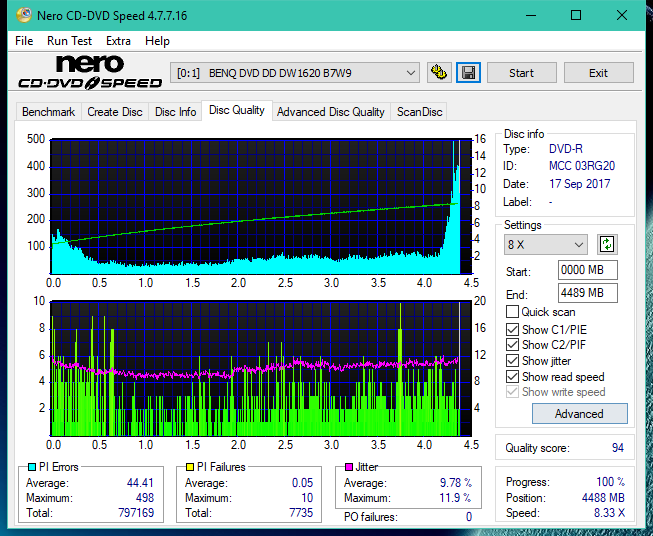The width and height of the screenshot is (653, 536).
Task: Click the disc ID MCC 03RG20
Action: (582, 166)
